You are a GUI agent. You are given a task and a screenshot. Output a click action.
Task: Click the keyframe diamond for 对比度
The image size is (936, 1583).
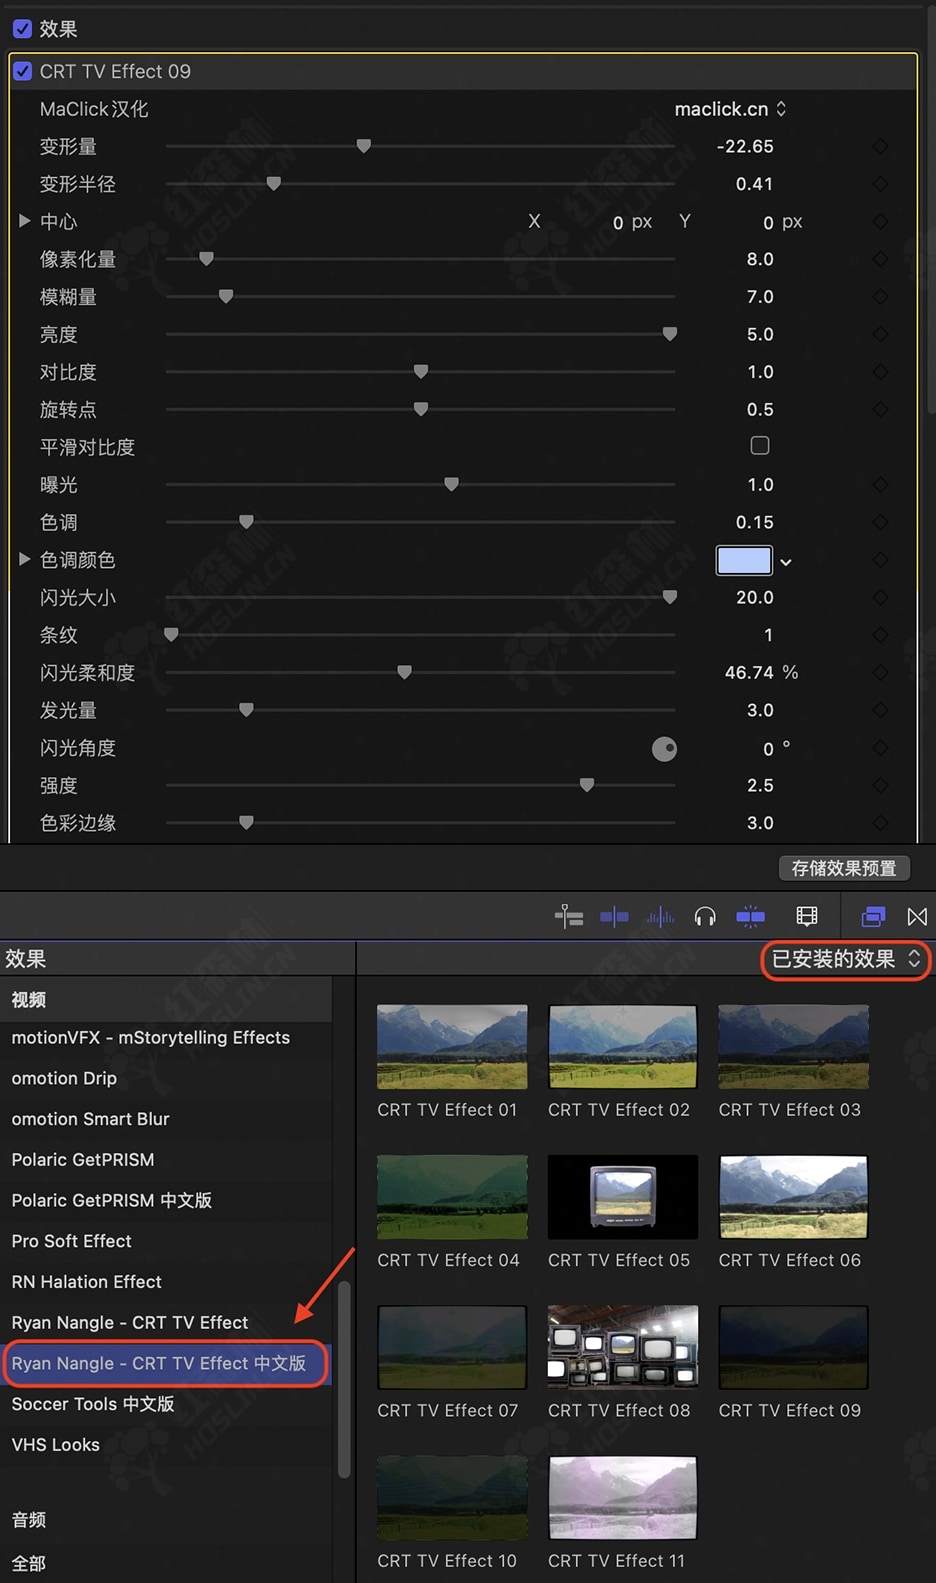(880, 372)
